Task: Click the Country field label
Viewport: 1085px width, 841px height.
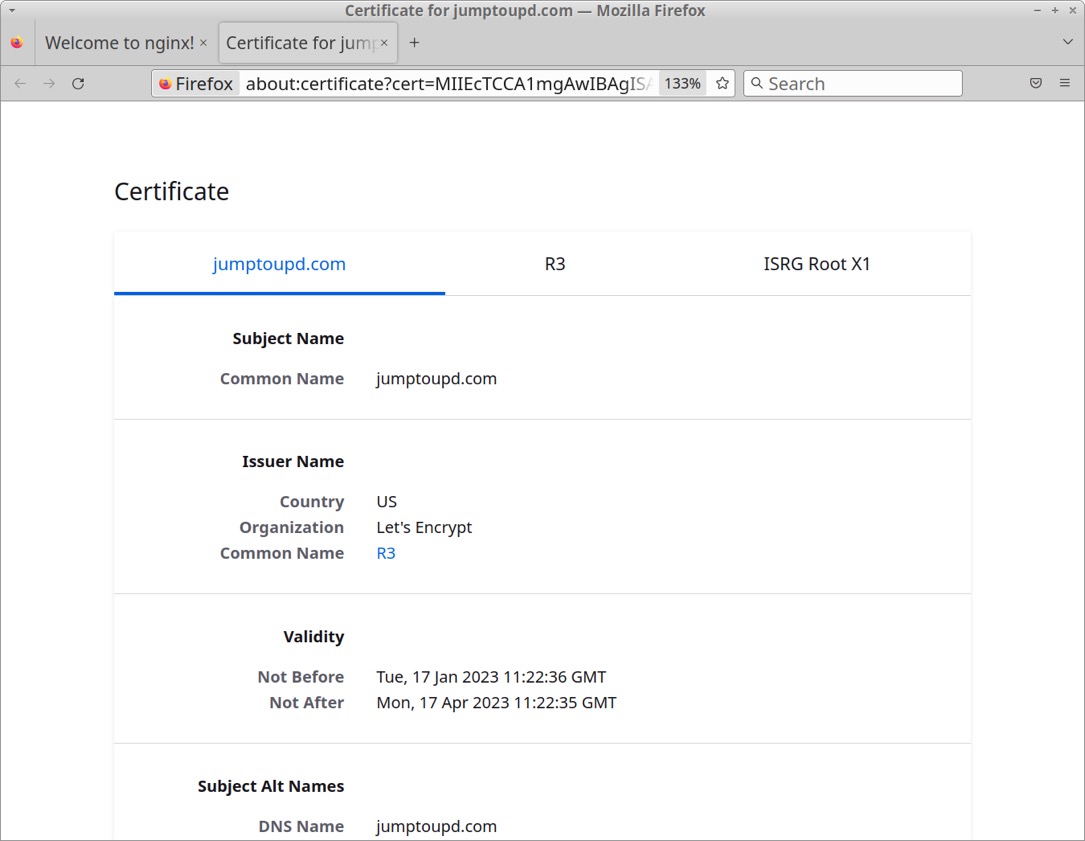Action: click(x=312, y=502)
